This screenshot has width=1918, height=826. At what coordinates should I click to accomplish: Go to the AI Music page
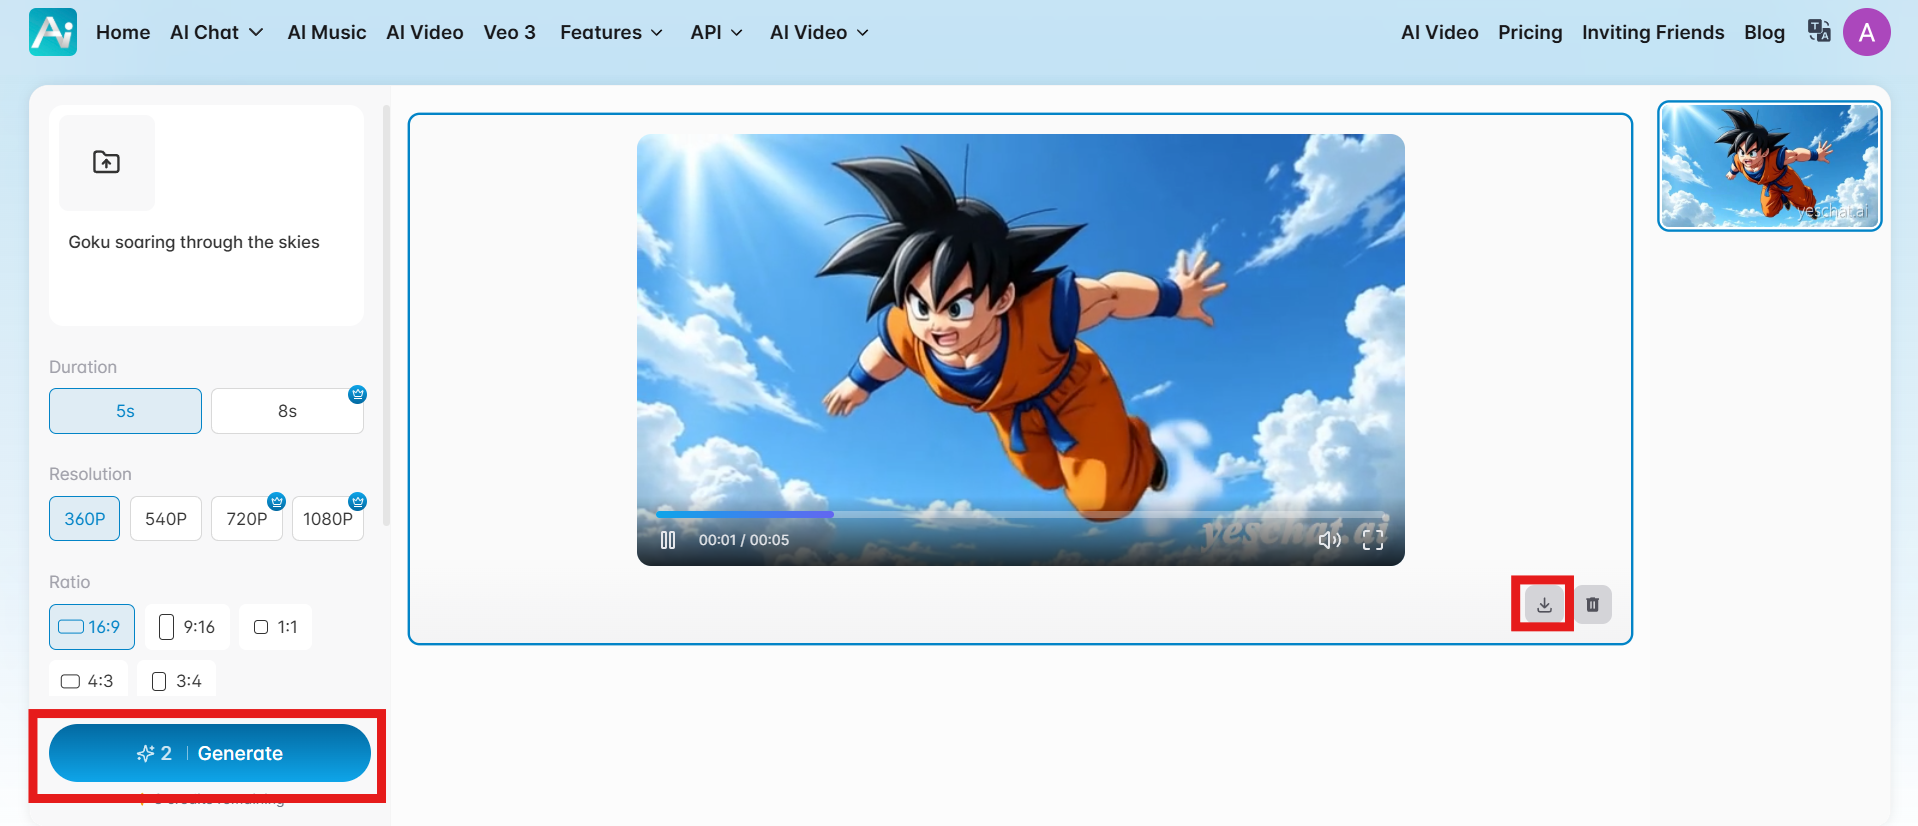click(327, 32)
